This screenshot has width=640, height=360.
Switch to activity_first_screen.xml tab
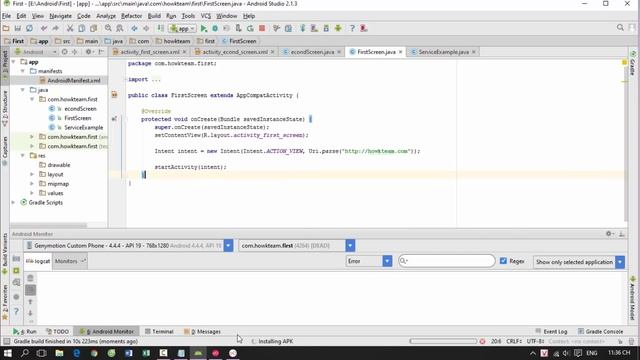tap(149, 52)
